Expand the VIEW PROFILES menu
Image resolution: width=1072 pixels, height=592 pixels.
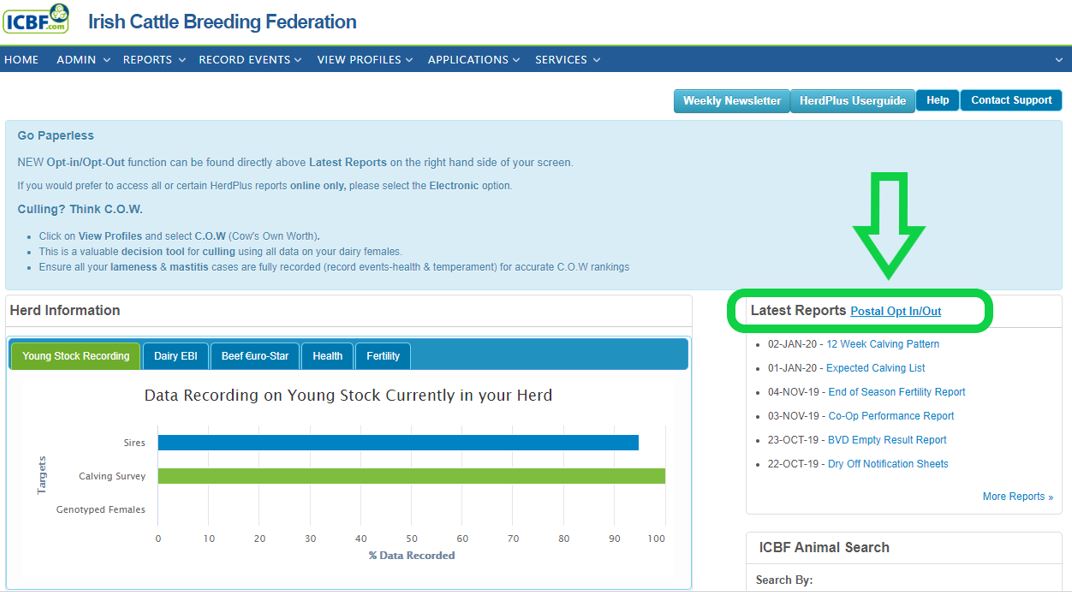364,60
